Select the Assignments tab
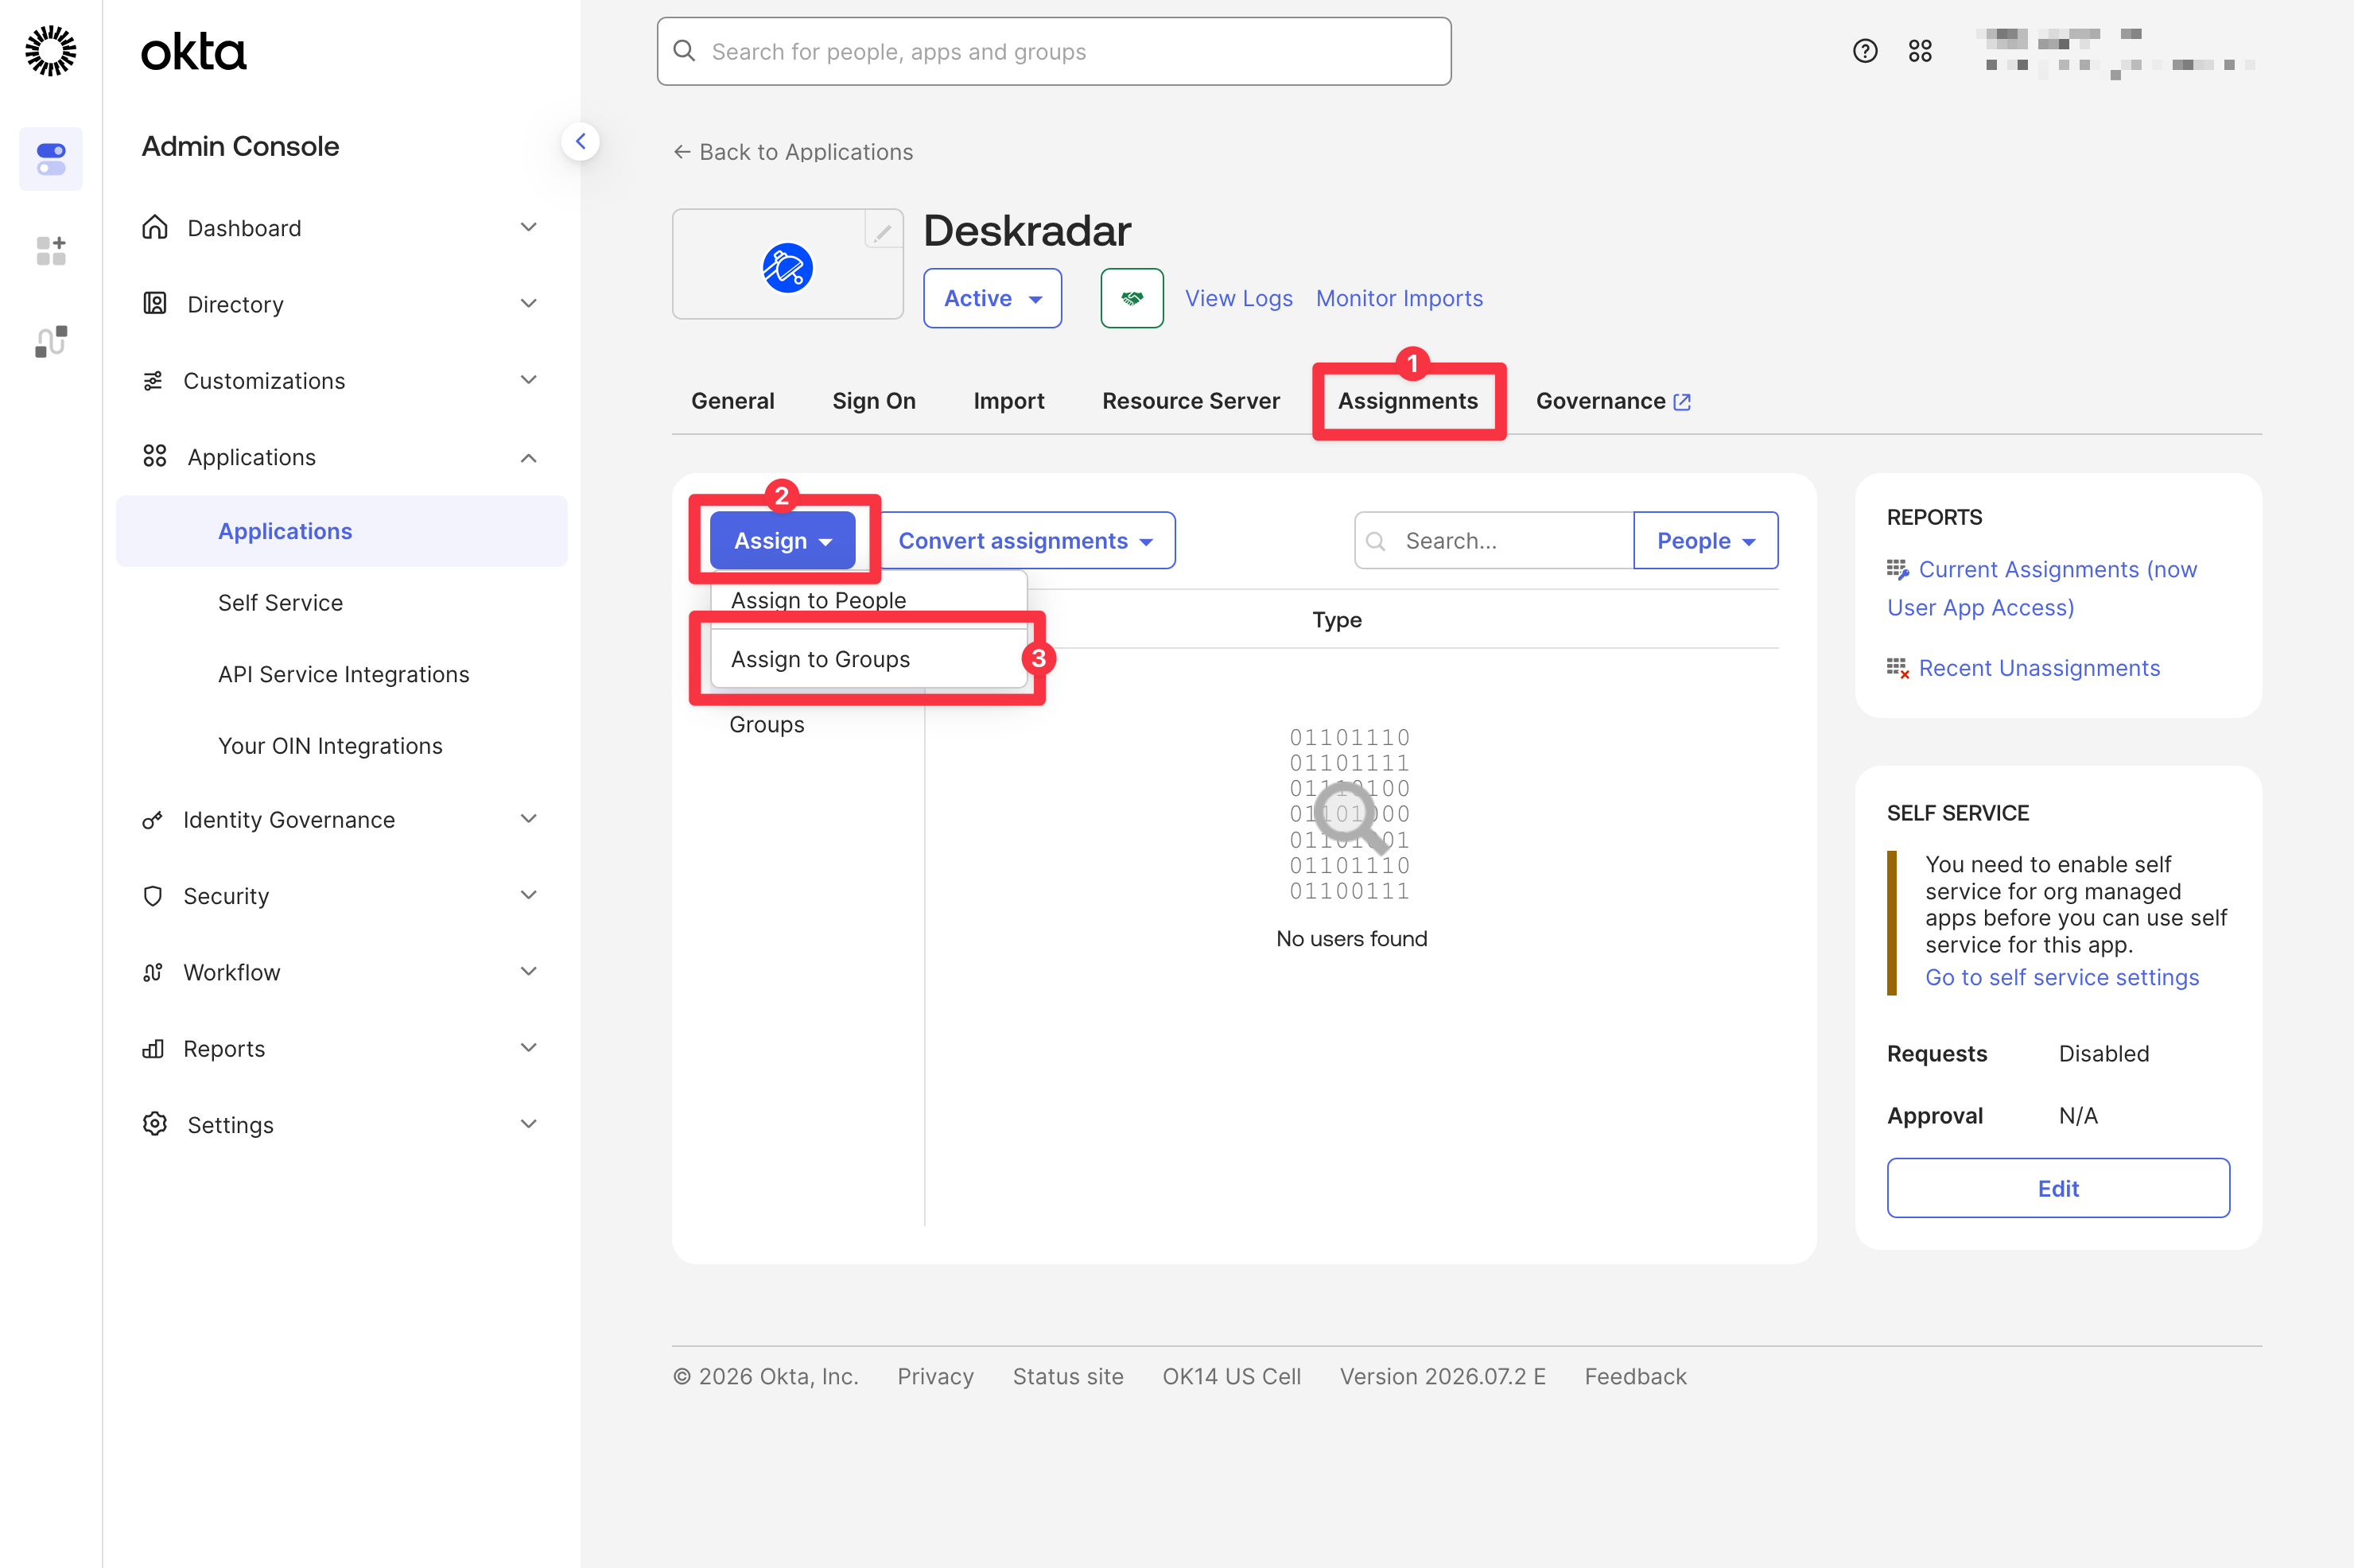The height and width of the screenshot is (1568, 2354). [1408, 401]
